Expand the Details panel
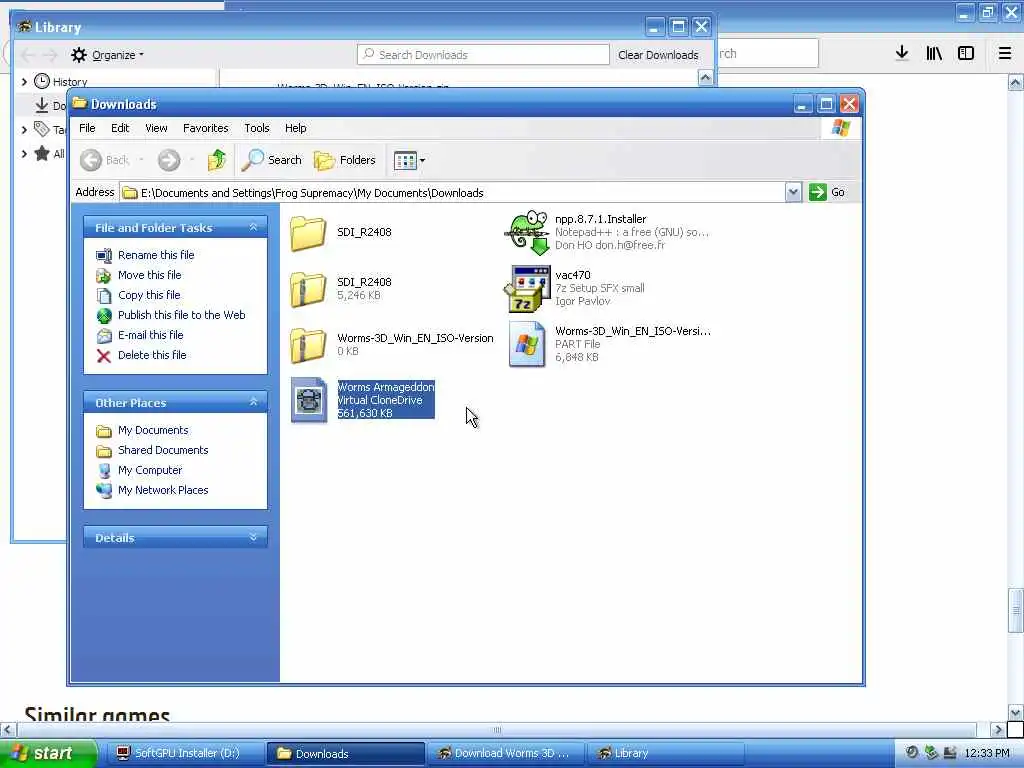Viewport: 1024px width, 768px height. tap(253, 537)
